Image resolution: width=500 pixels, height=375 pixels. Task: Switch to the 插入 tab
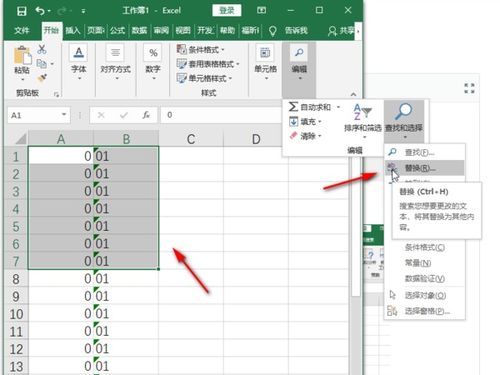73,31
